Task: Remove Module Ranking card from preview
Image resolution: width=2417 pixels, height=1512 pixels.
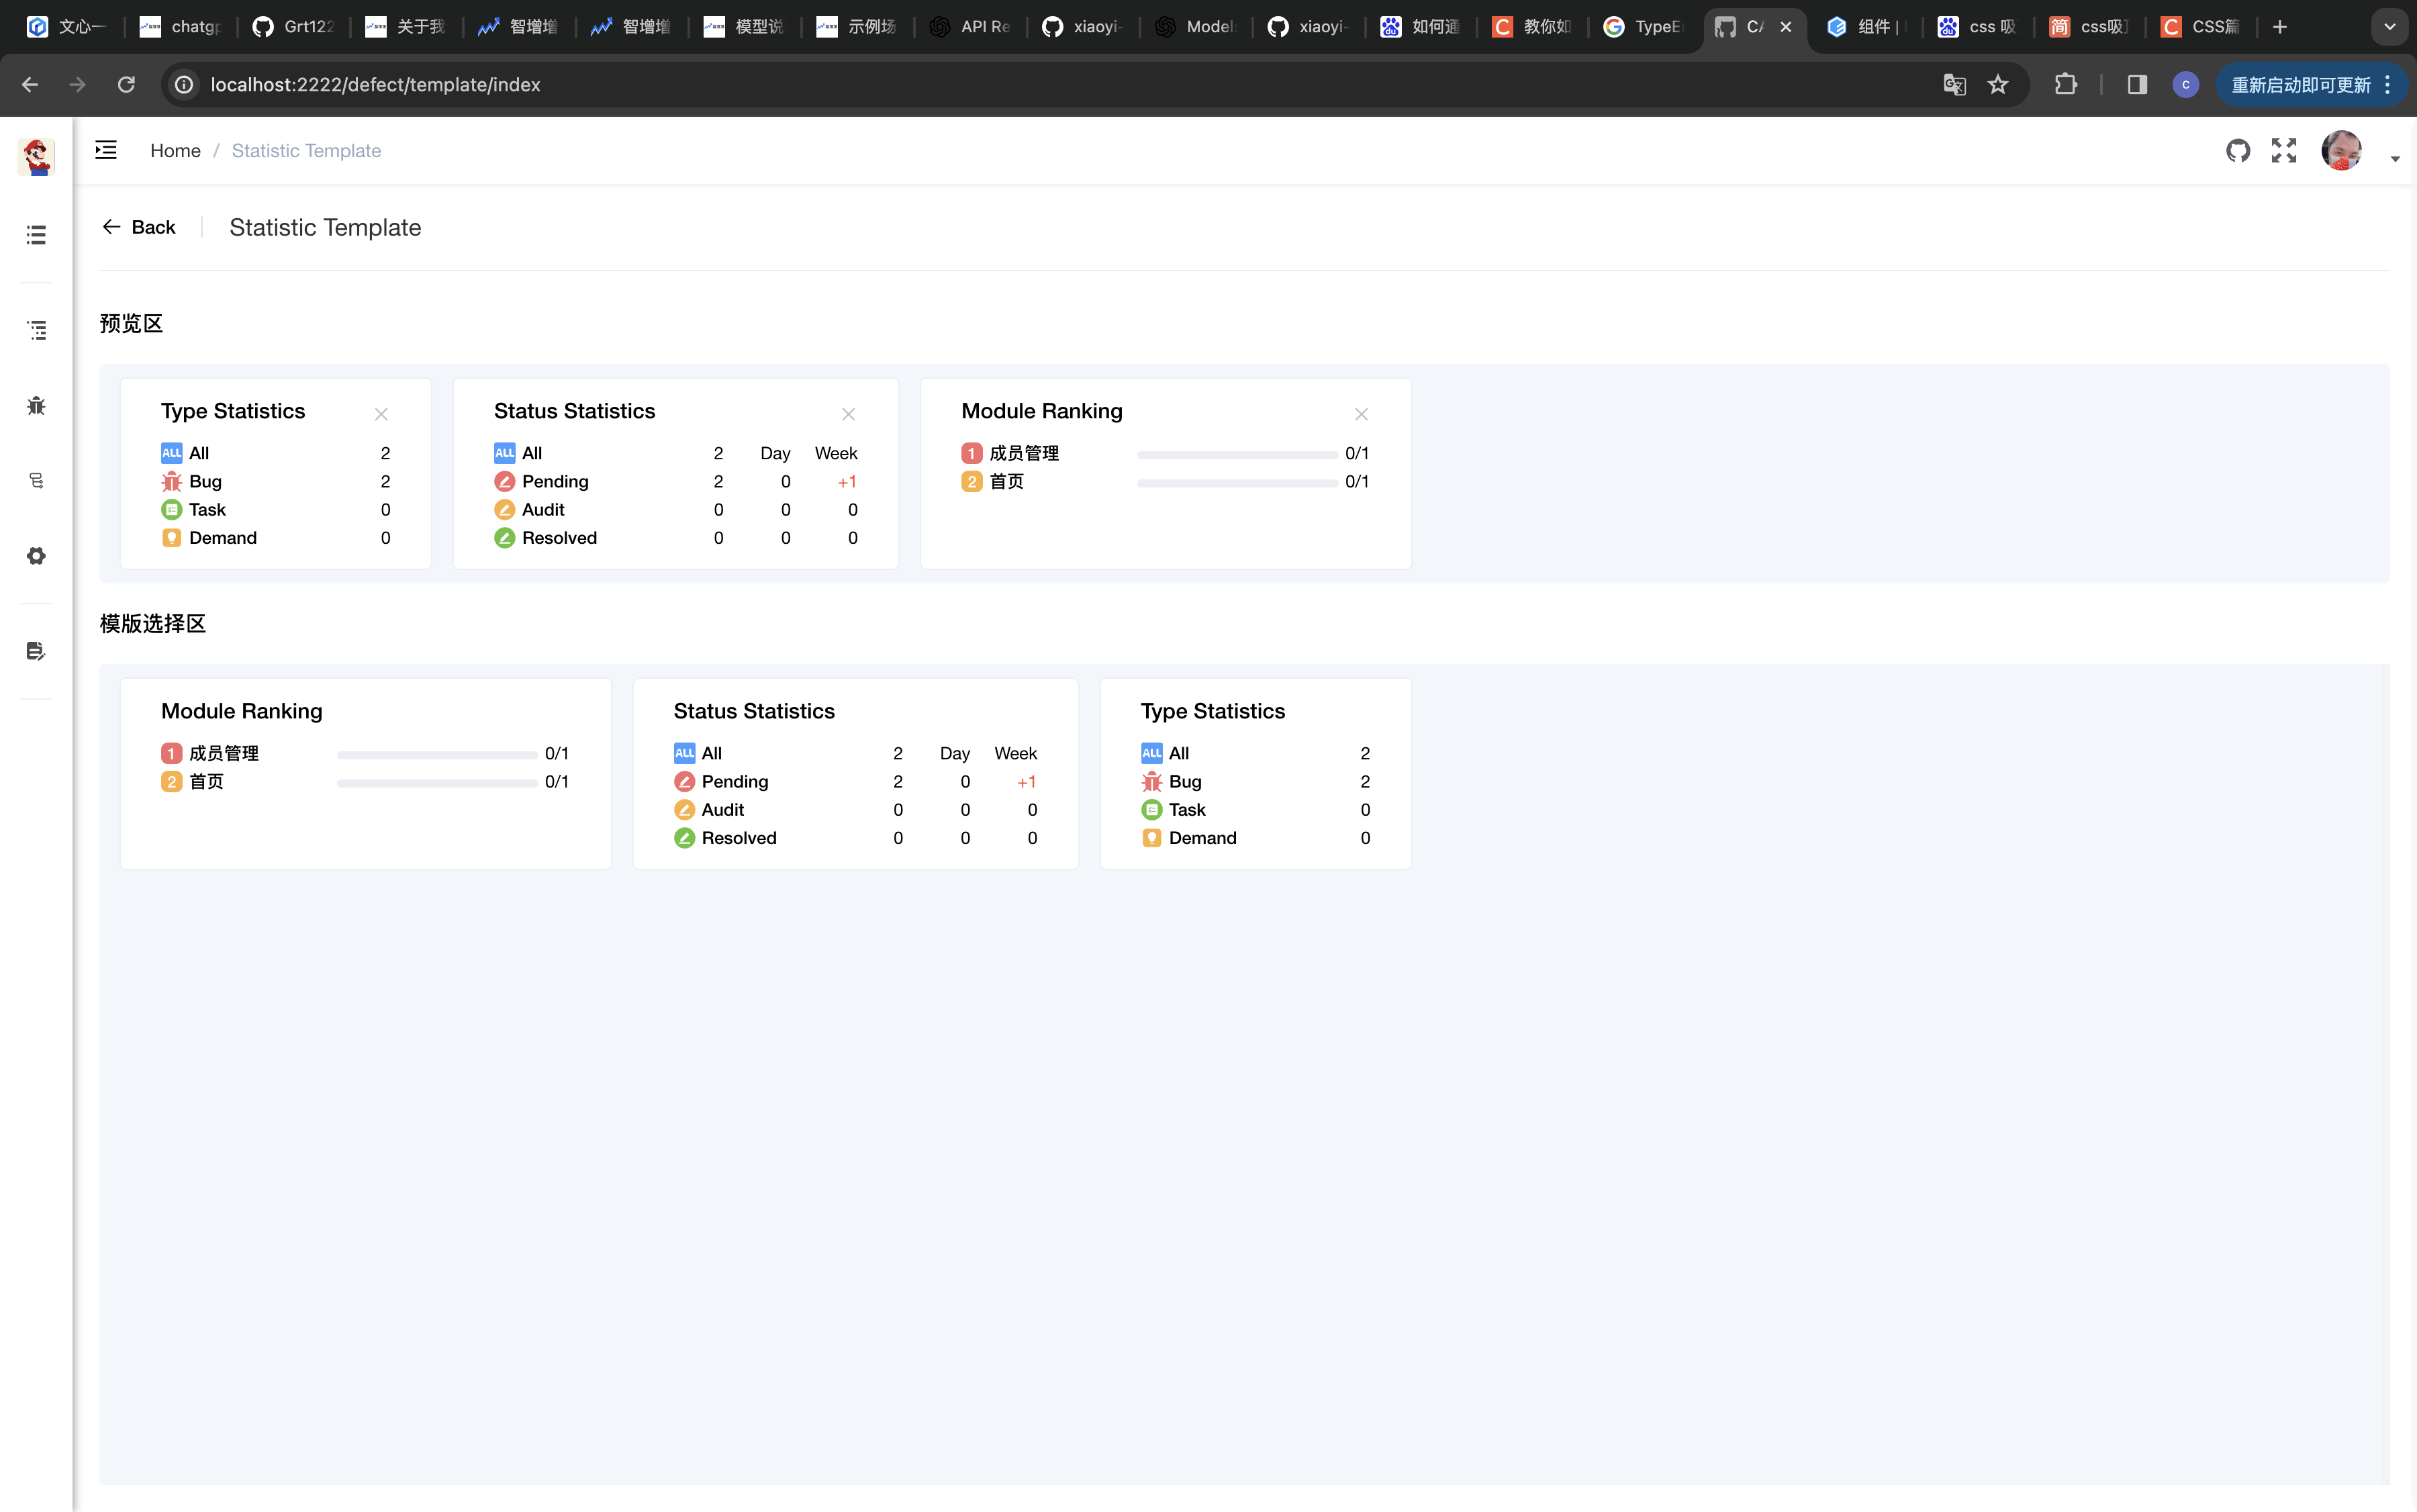Action: 1361,414
